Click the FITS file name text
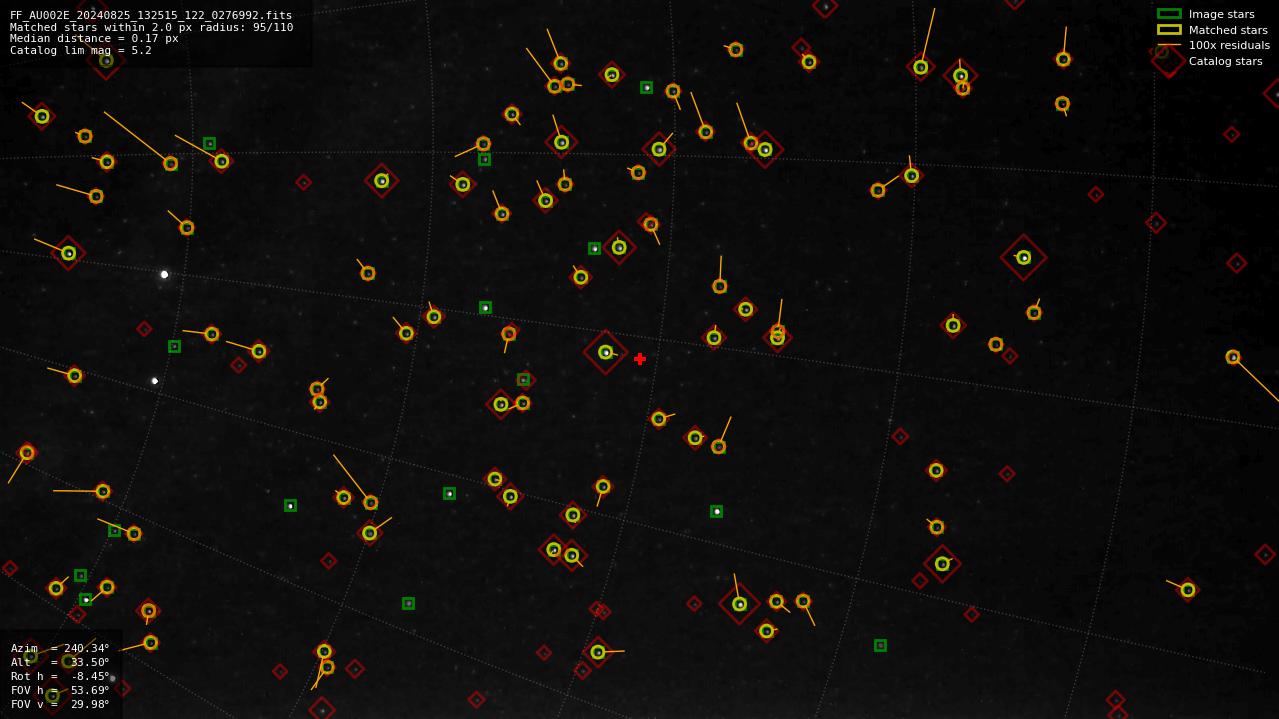 click(151, 15)
